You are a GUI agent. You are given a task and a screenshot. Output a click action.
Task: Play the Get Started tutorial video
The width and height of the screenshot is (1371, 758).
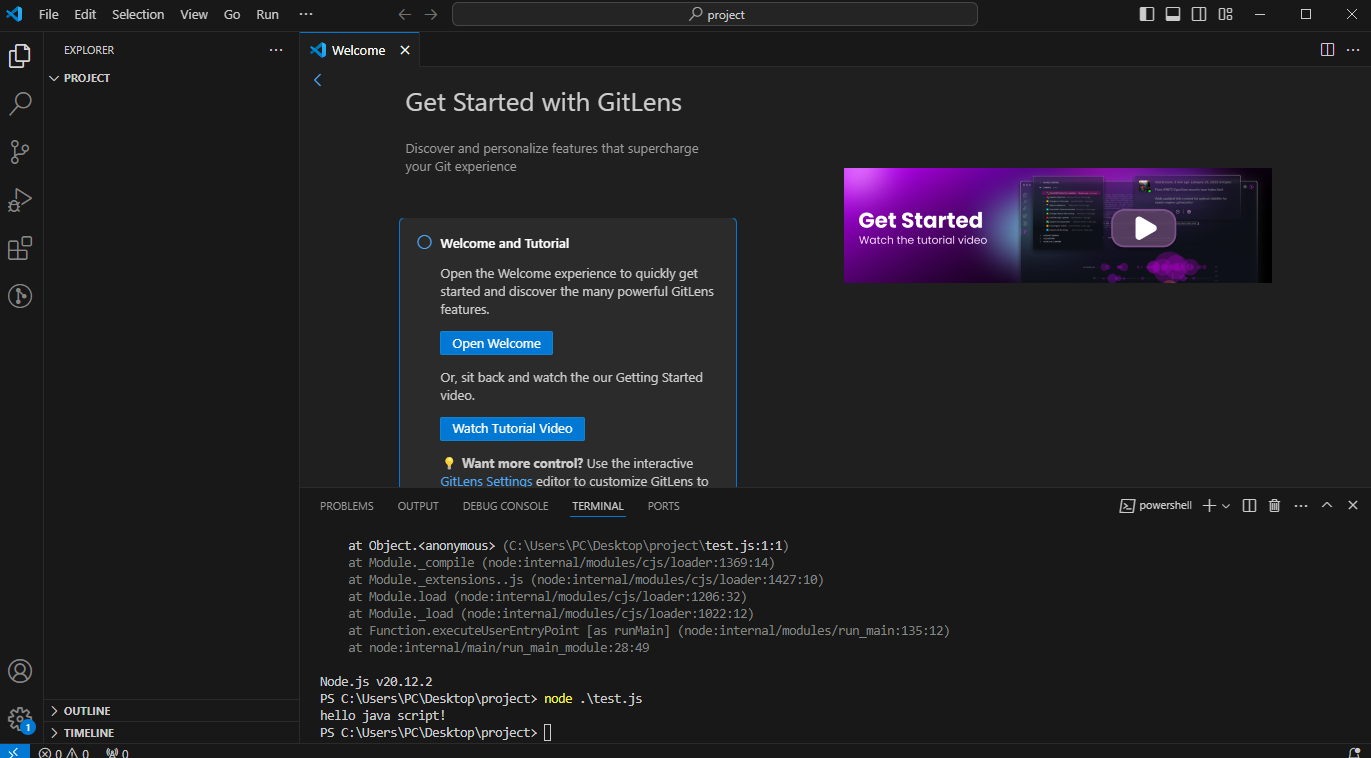tap(1145, 228)
